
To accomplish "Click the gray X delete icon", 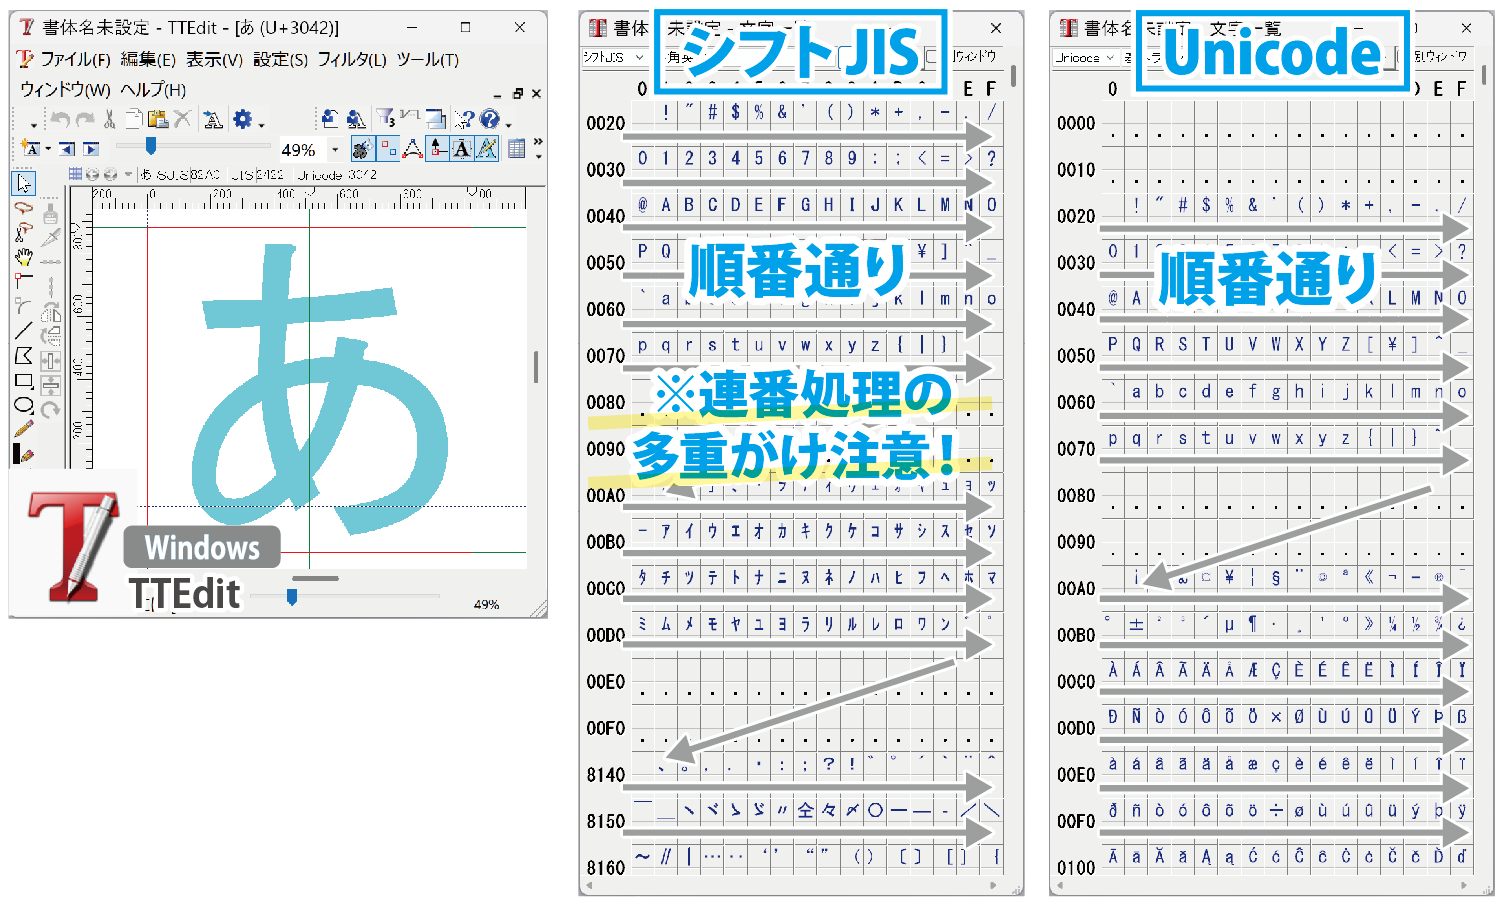I will point(182,119).
